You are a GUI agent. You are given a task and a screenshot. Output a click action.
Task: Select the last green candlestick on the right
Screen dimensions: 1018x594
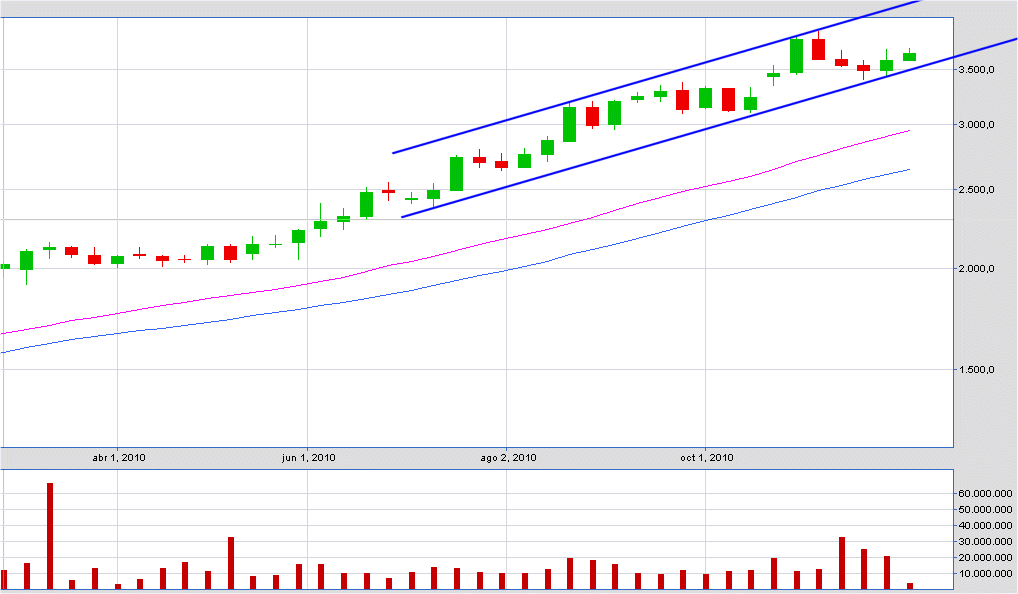[910, 56]
